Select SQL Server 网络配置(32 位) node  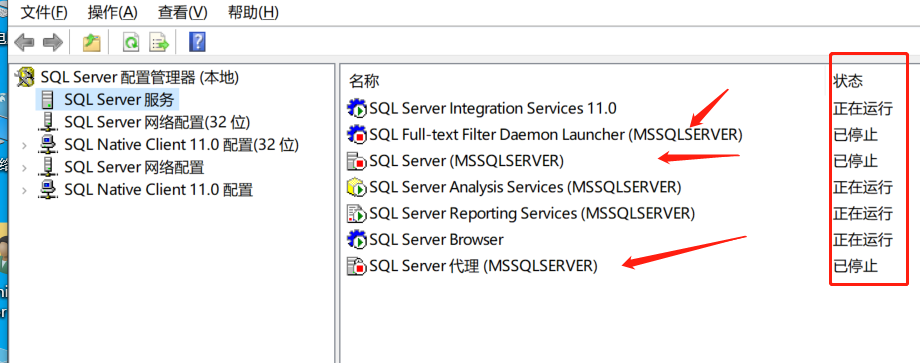[x=157, y=122]
